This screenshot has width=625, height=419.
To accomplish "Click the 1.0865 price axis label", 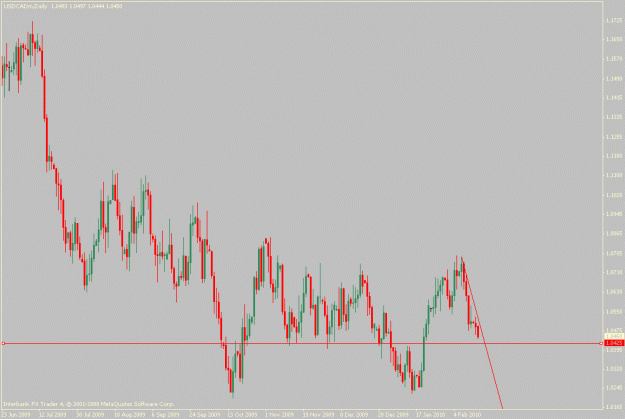I will 614,234.
